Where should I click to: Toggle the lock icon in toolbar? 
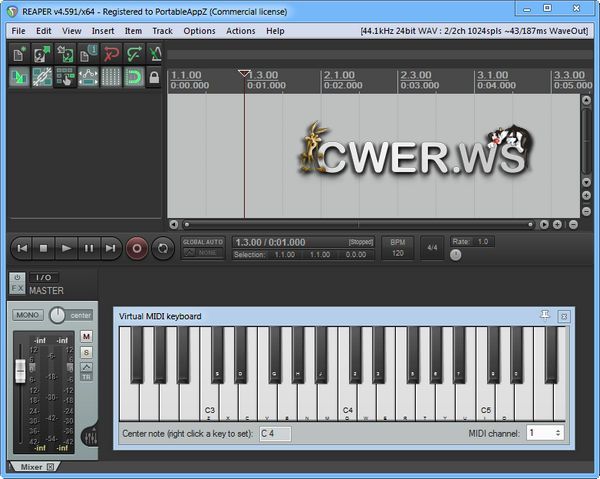coord(154,76)
